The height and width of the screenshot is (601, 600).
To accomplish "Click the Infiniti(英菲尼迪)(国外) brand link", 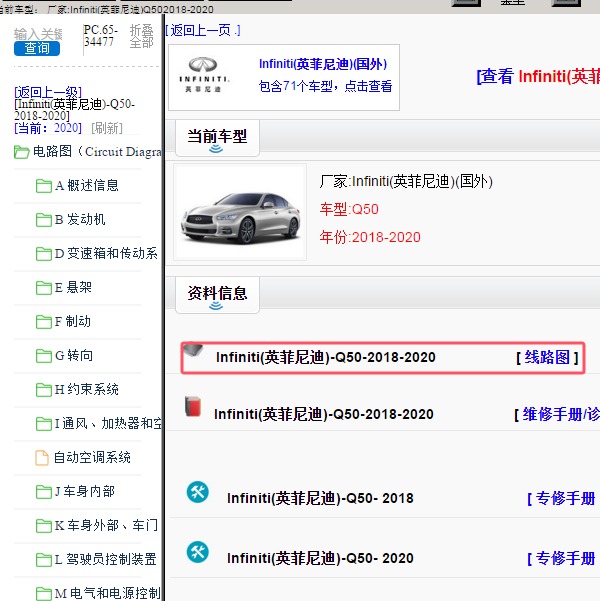I will [x=323, y=64].
